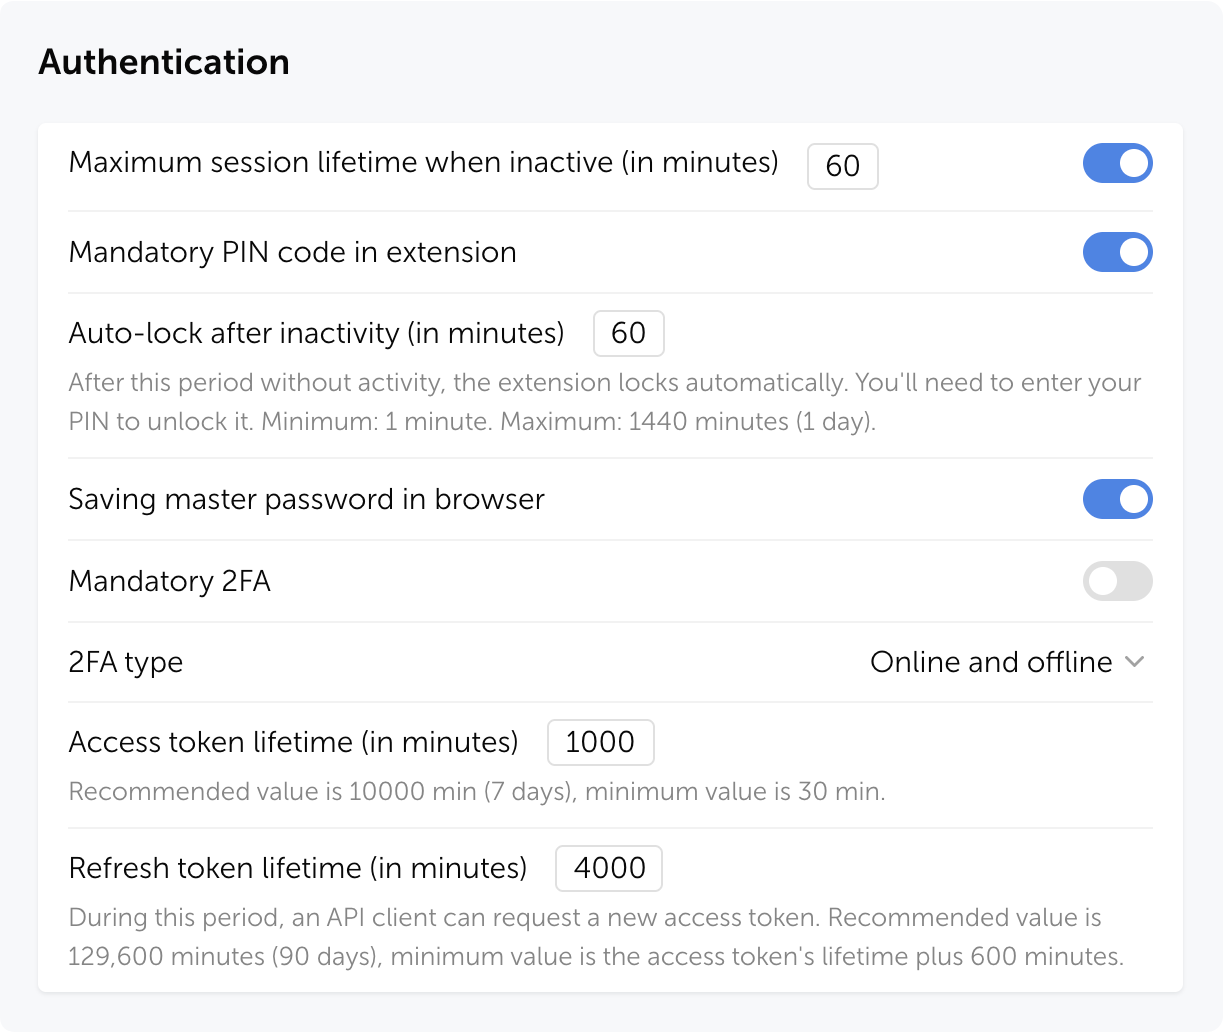Click the chevron next to Online and offline
Image resolution: width=1224 pixels, height=1032 pixels.
1134,662
